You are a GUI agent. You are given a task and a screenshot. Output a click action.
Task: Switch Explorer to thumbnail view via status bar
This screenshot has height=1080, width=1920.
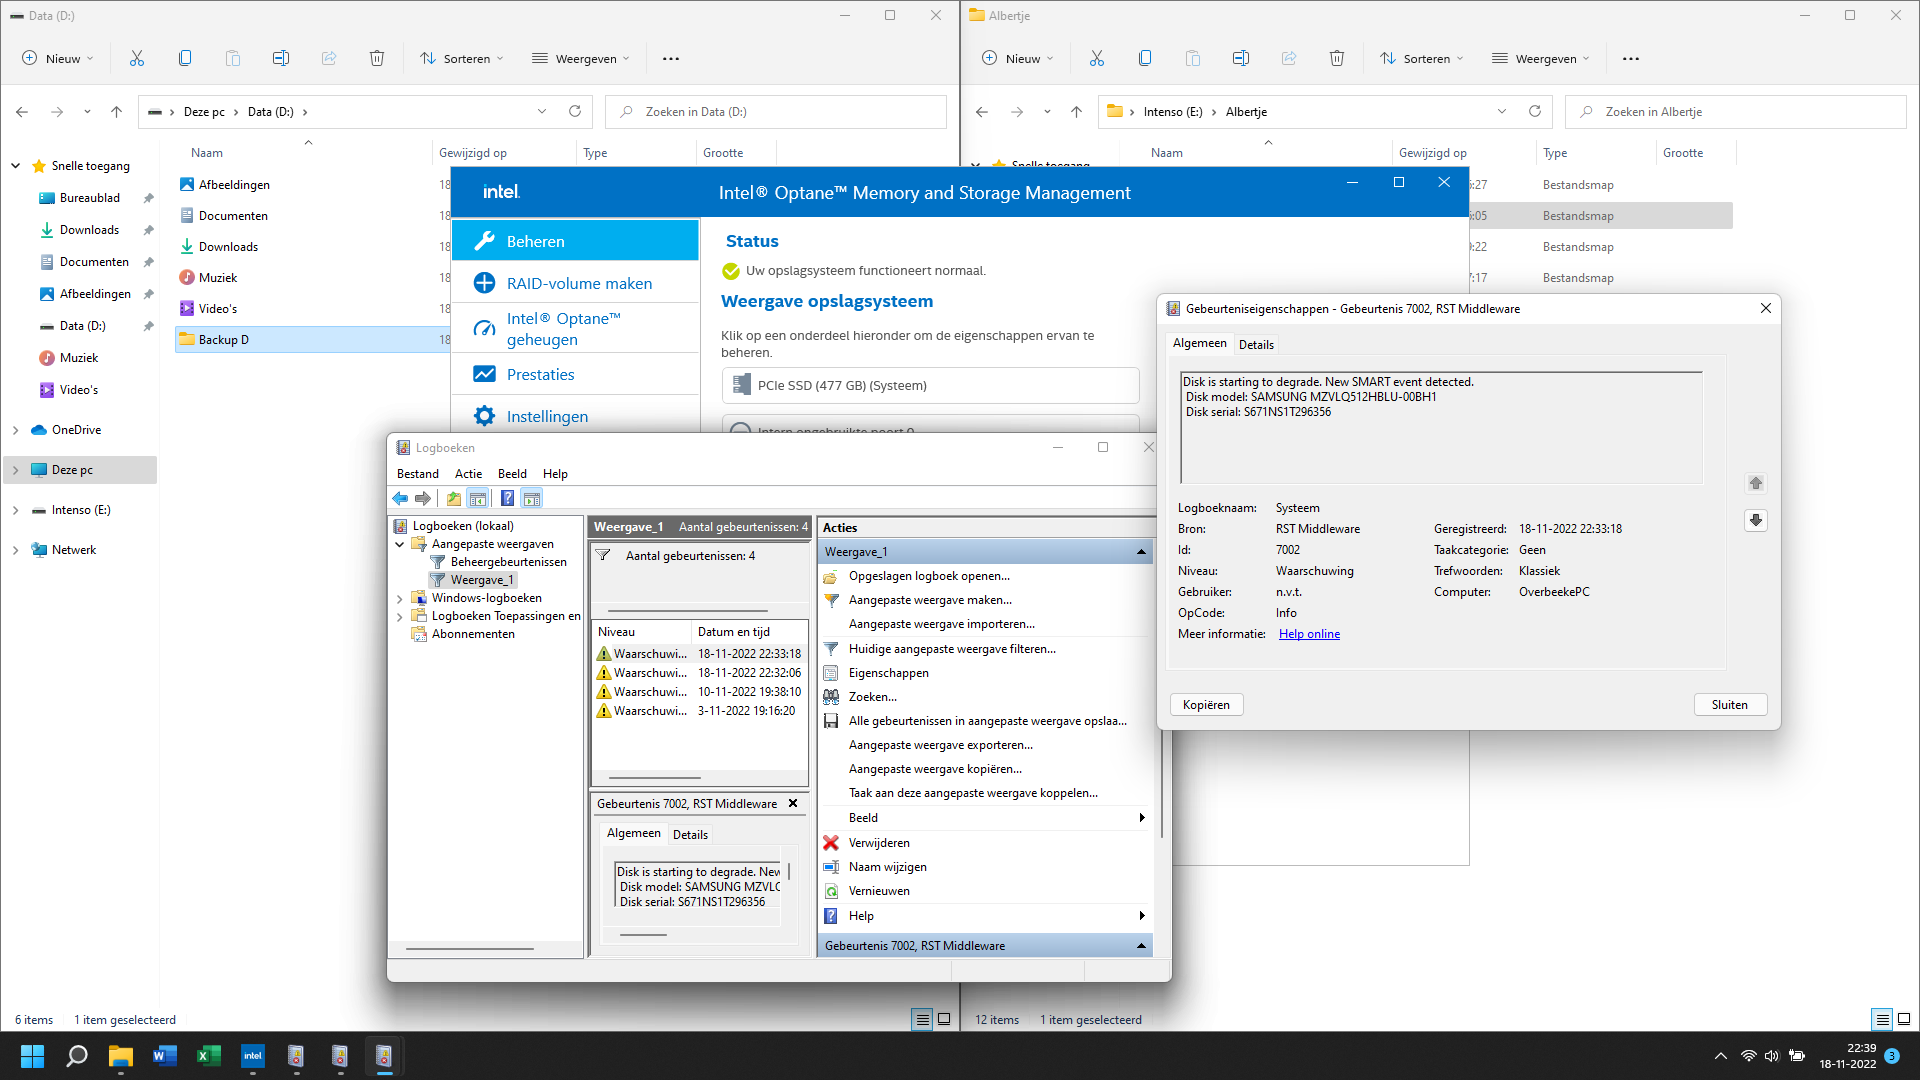click(x=944, y=1019)
